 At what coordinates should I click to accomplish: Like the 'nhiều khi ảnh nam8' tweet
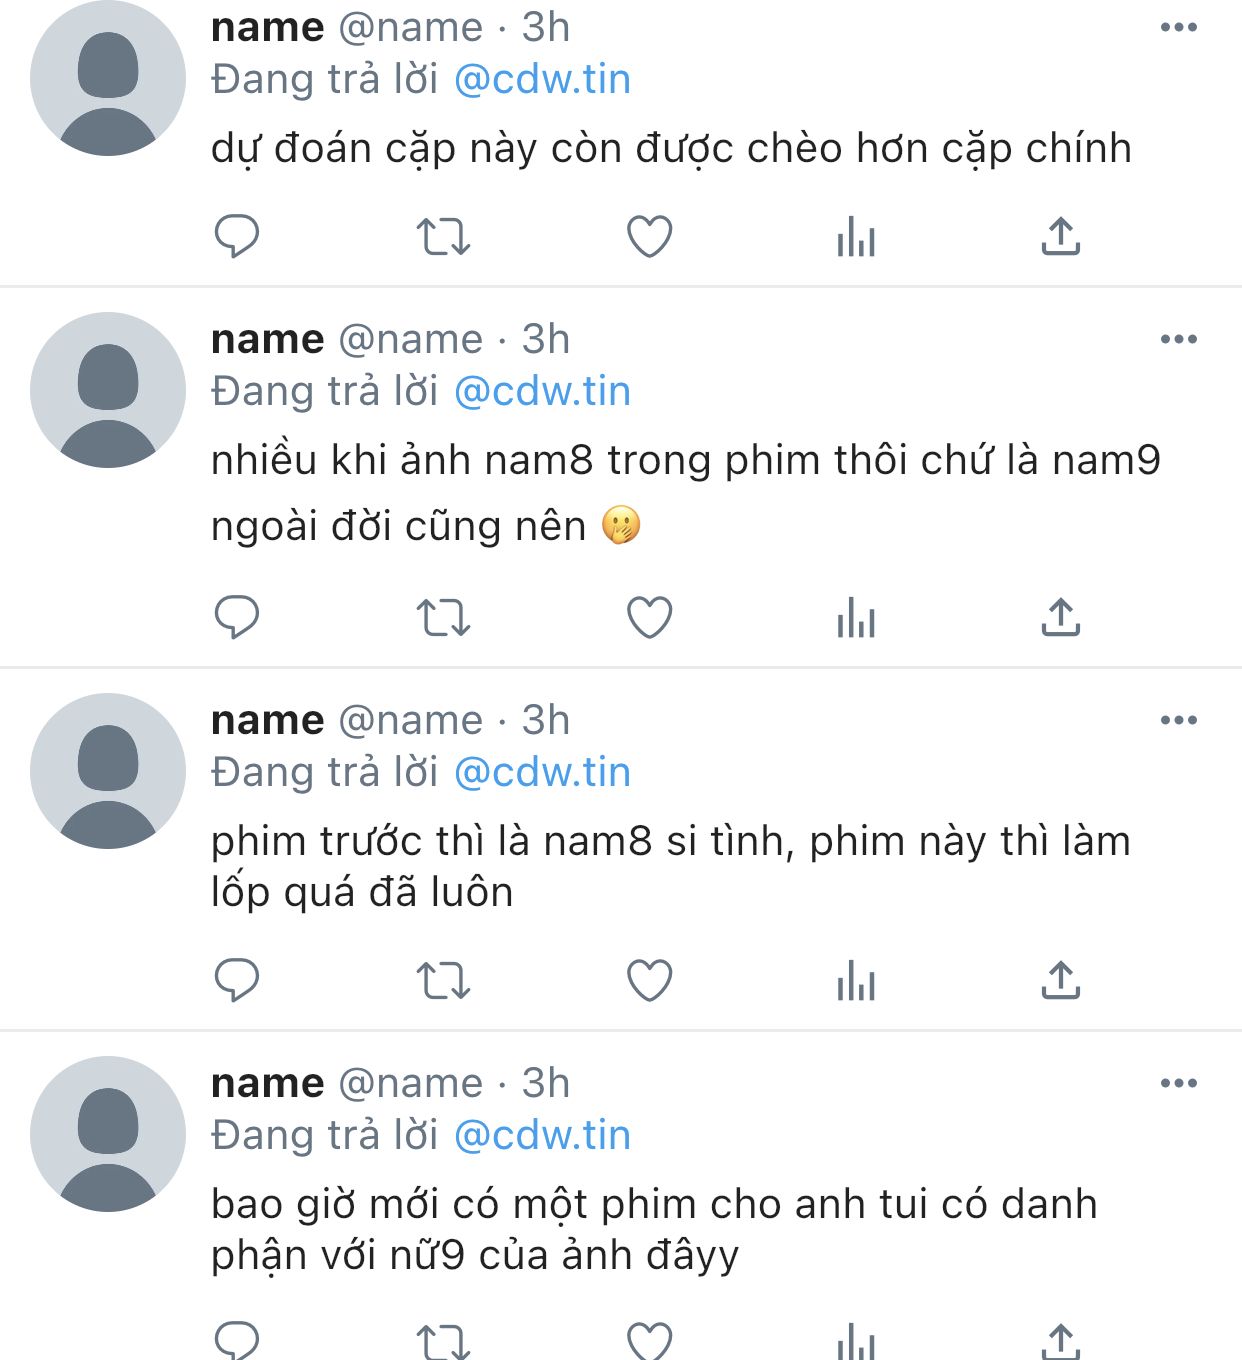point(649,617)
